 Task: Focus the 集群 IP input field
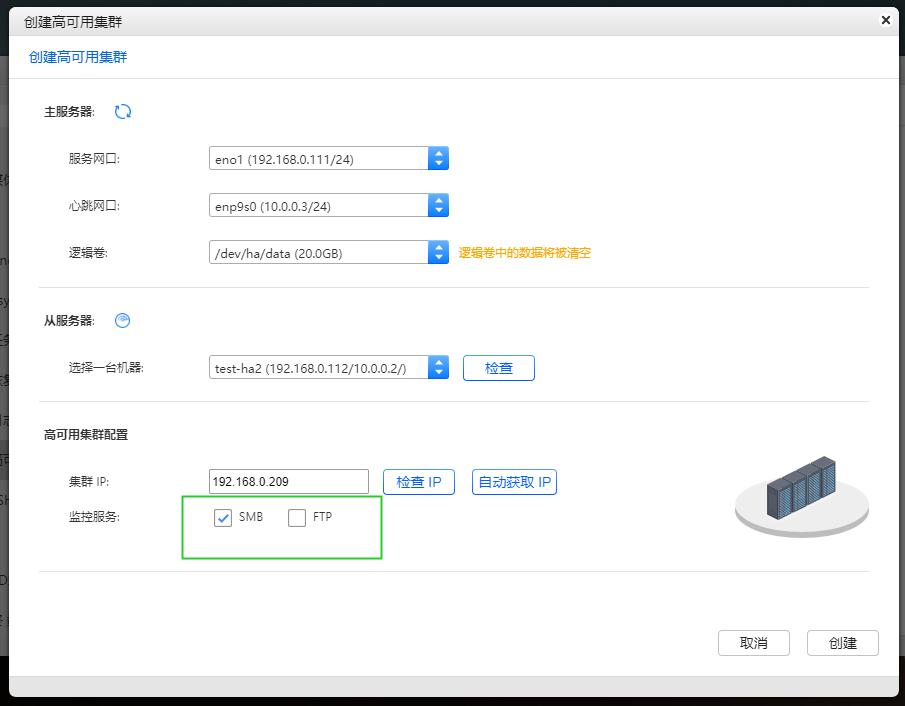click(x=289, y=482)
